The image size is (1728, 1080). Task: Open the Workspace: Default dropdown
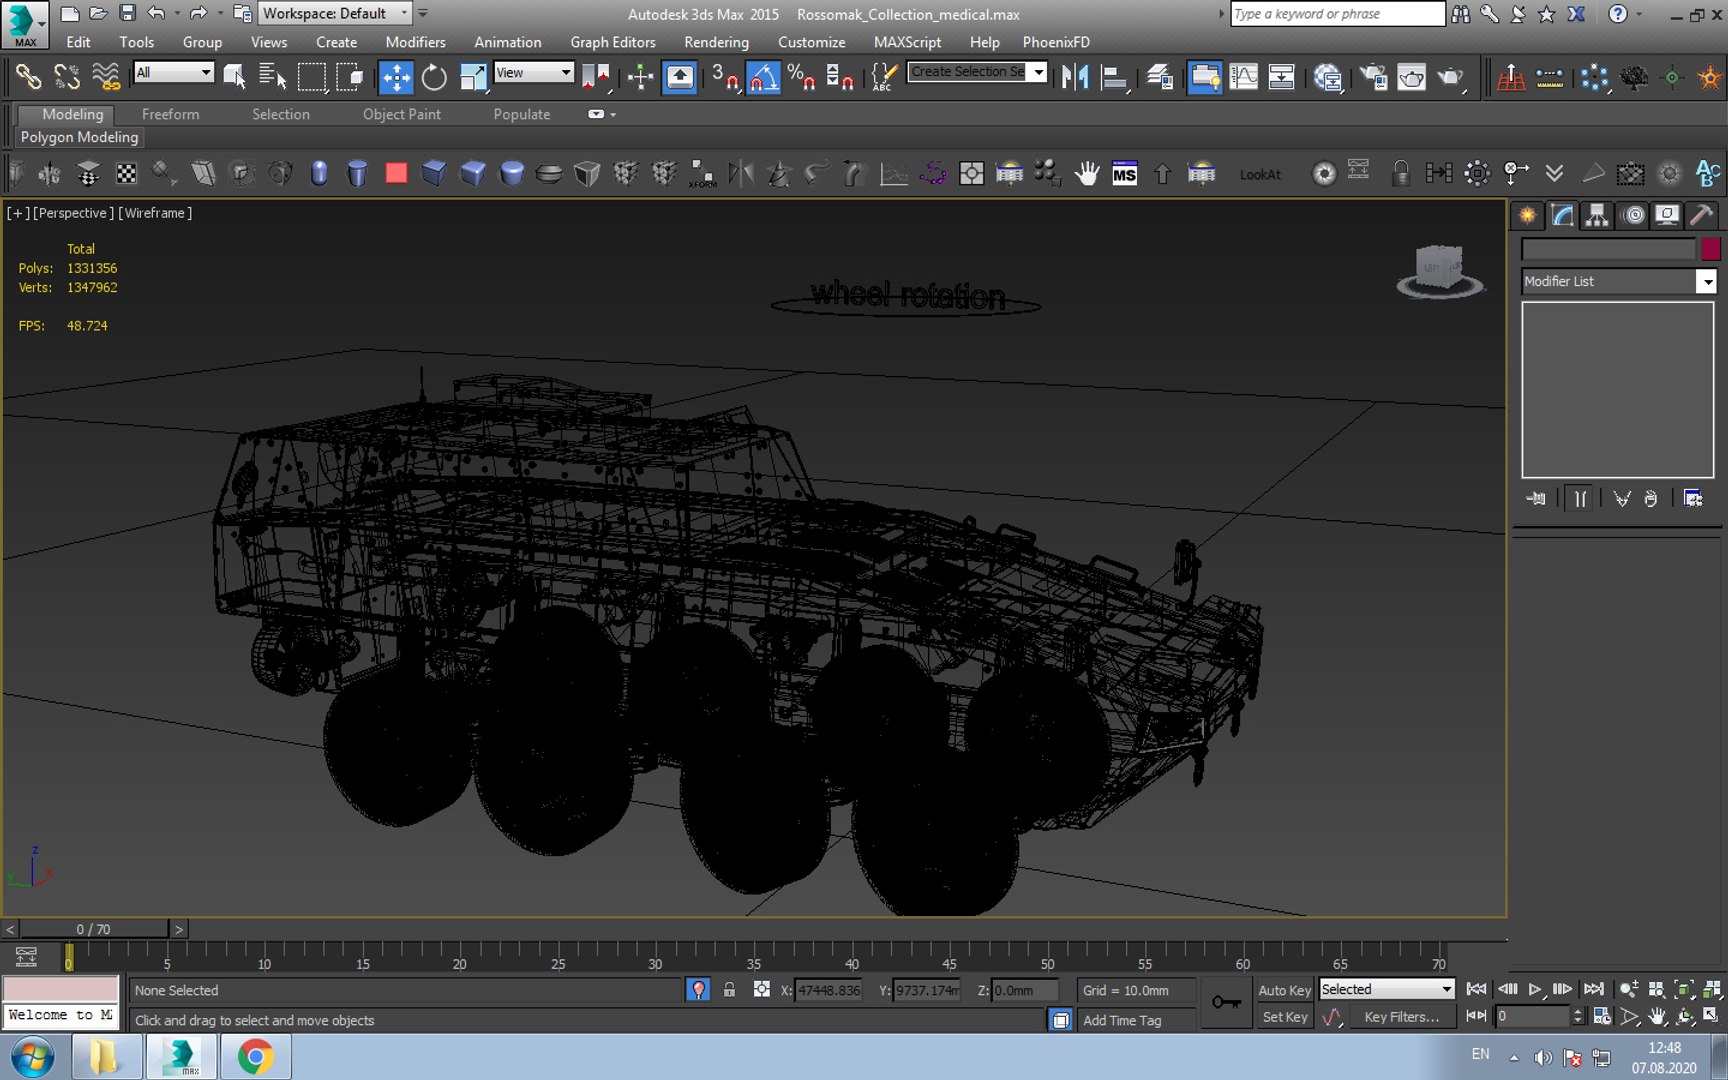(x=335, y=13)
